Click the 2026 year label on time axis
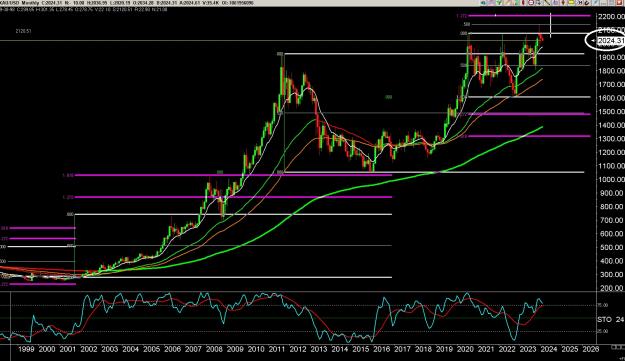Screen dimensions: 625x361 590,349
